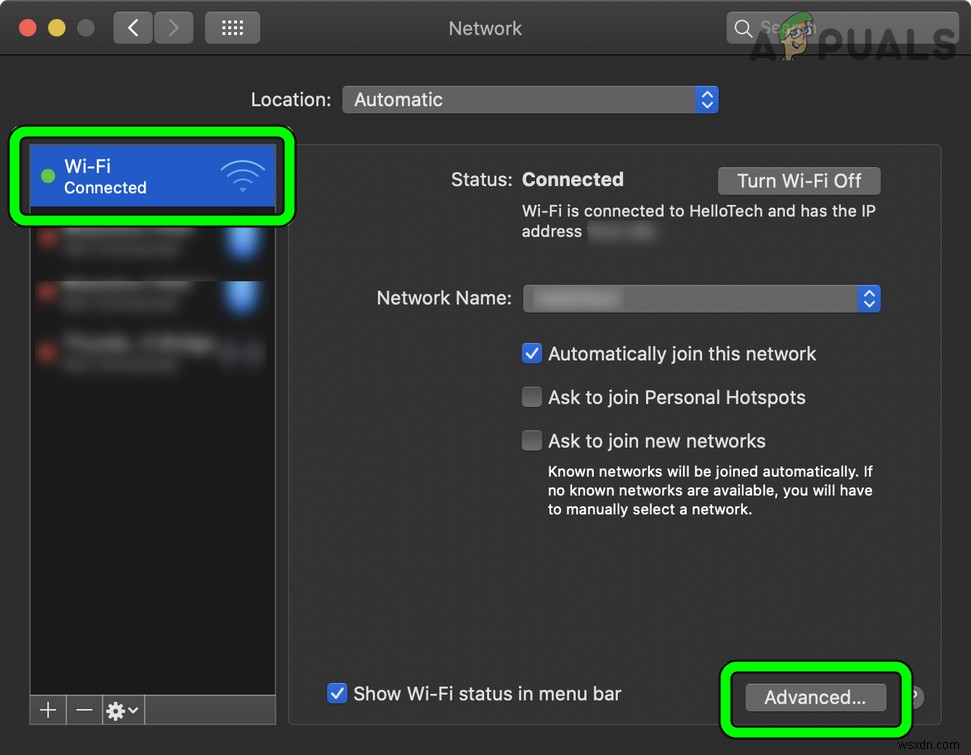Select the Wi-Fi signal icon in sidebar
The width and height of the screenshot is (971, 755).
[x=243, y=175]
